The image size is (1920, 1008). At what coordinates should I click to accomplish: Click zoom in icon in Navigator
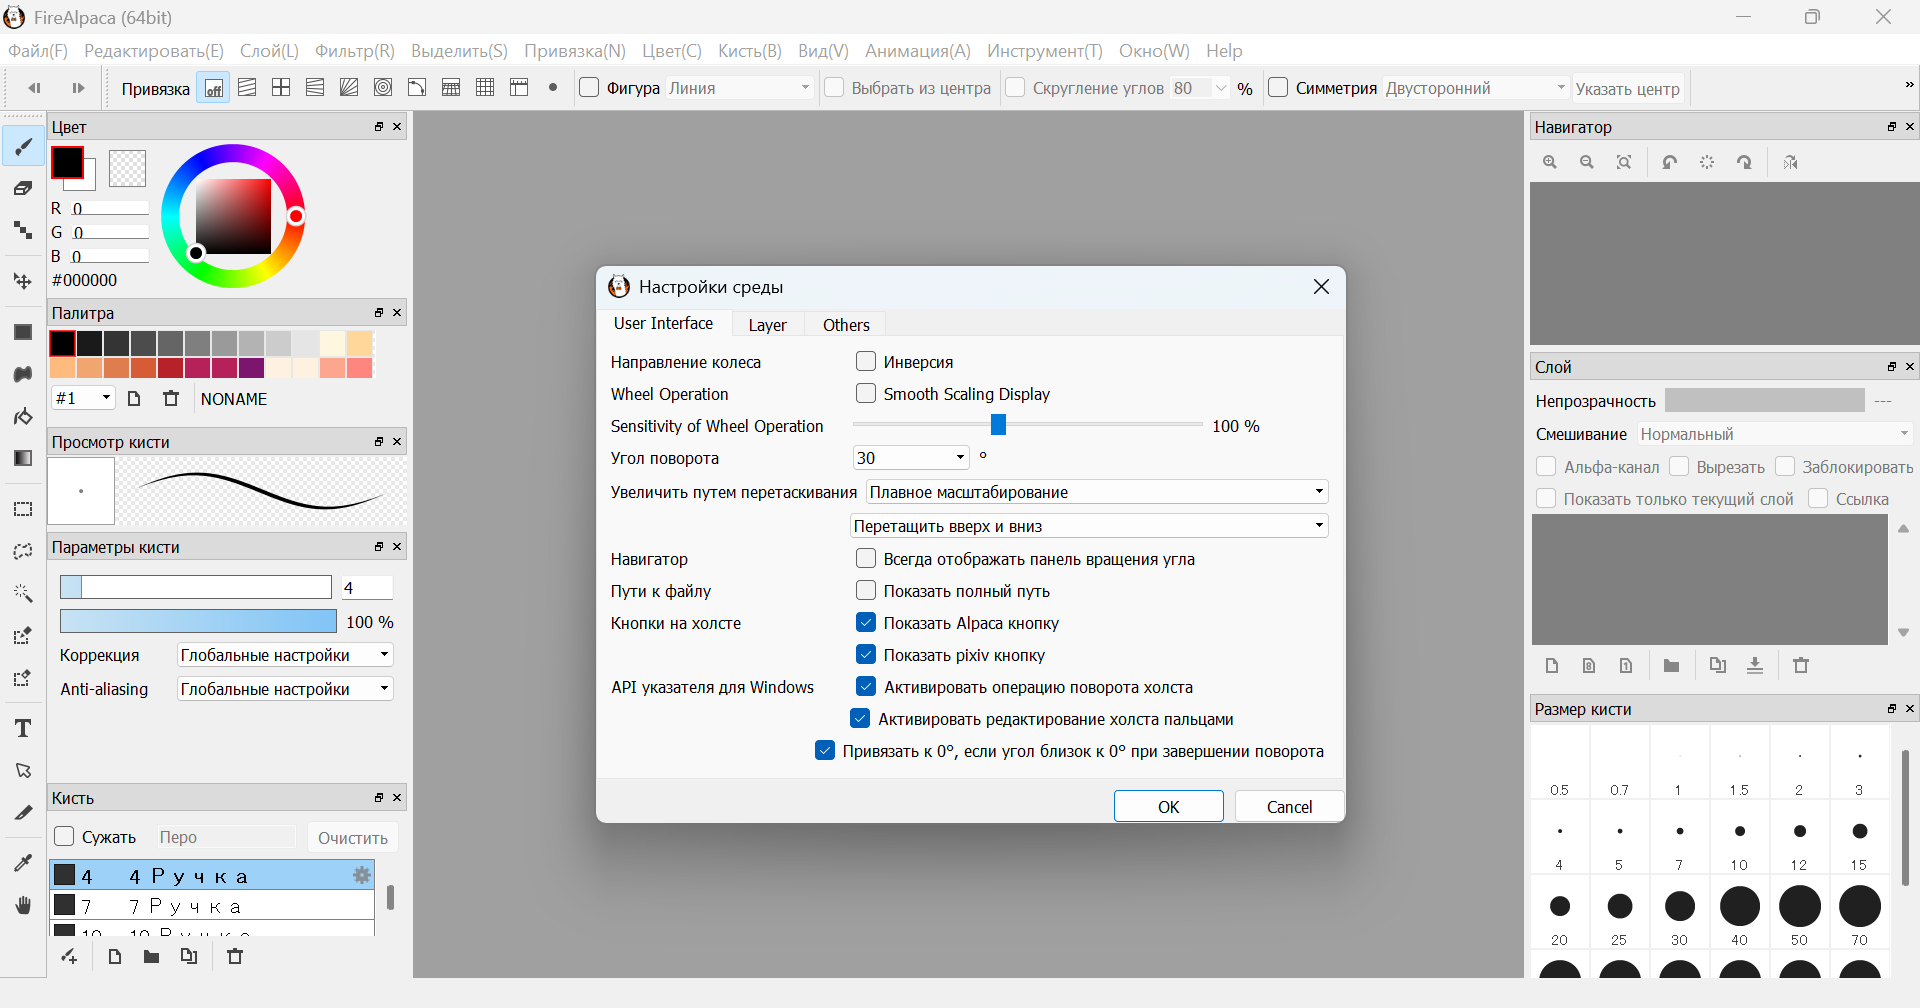(x=1550, y=162)
